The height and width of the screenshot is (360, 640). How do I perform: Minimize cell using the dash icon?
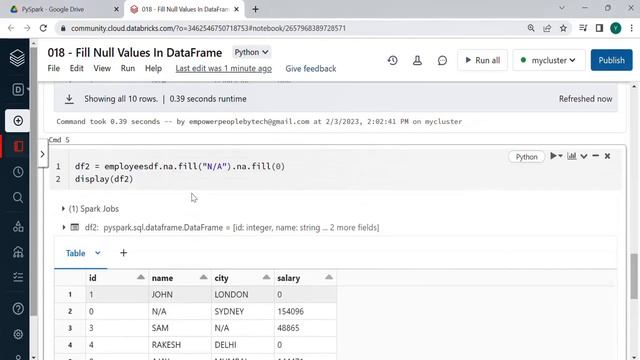(x=596, y=156)
